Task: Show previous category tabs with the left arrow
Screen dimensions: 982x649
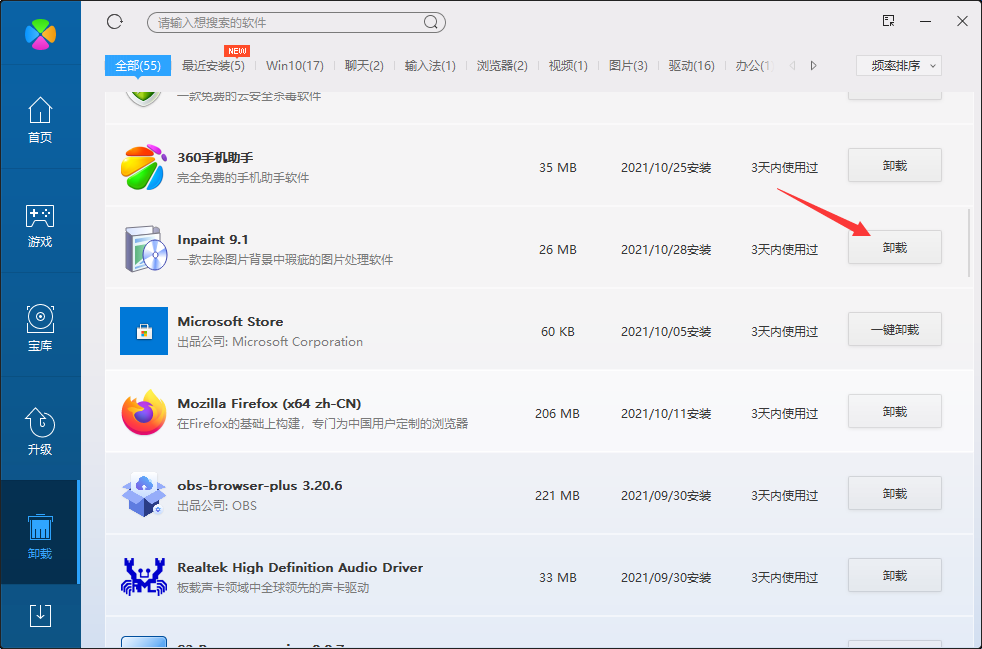Action: 792,66
